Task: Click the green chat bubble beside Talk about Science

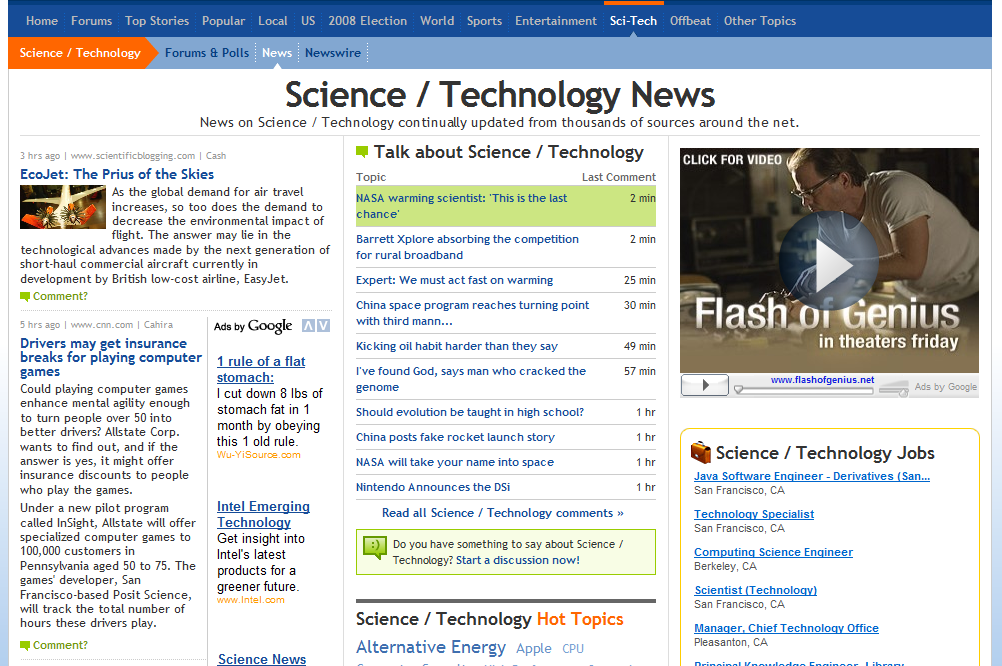Action: pyautogui.click(x=362, y=152)
